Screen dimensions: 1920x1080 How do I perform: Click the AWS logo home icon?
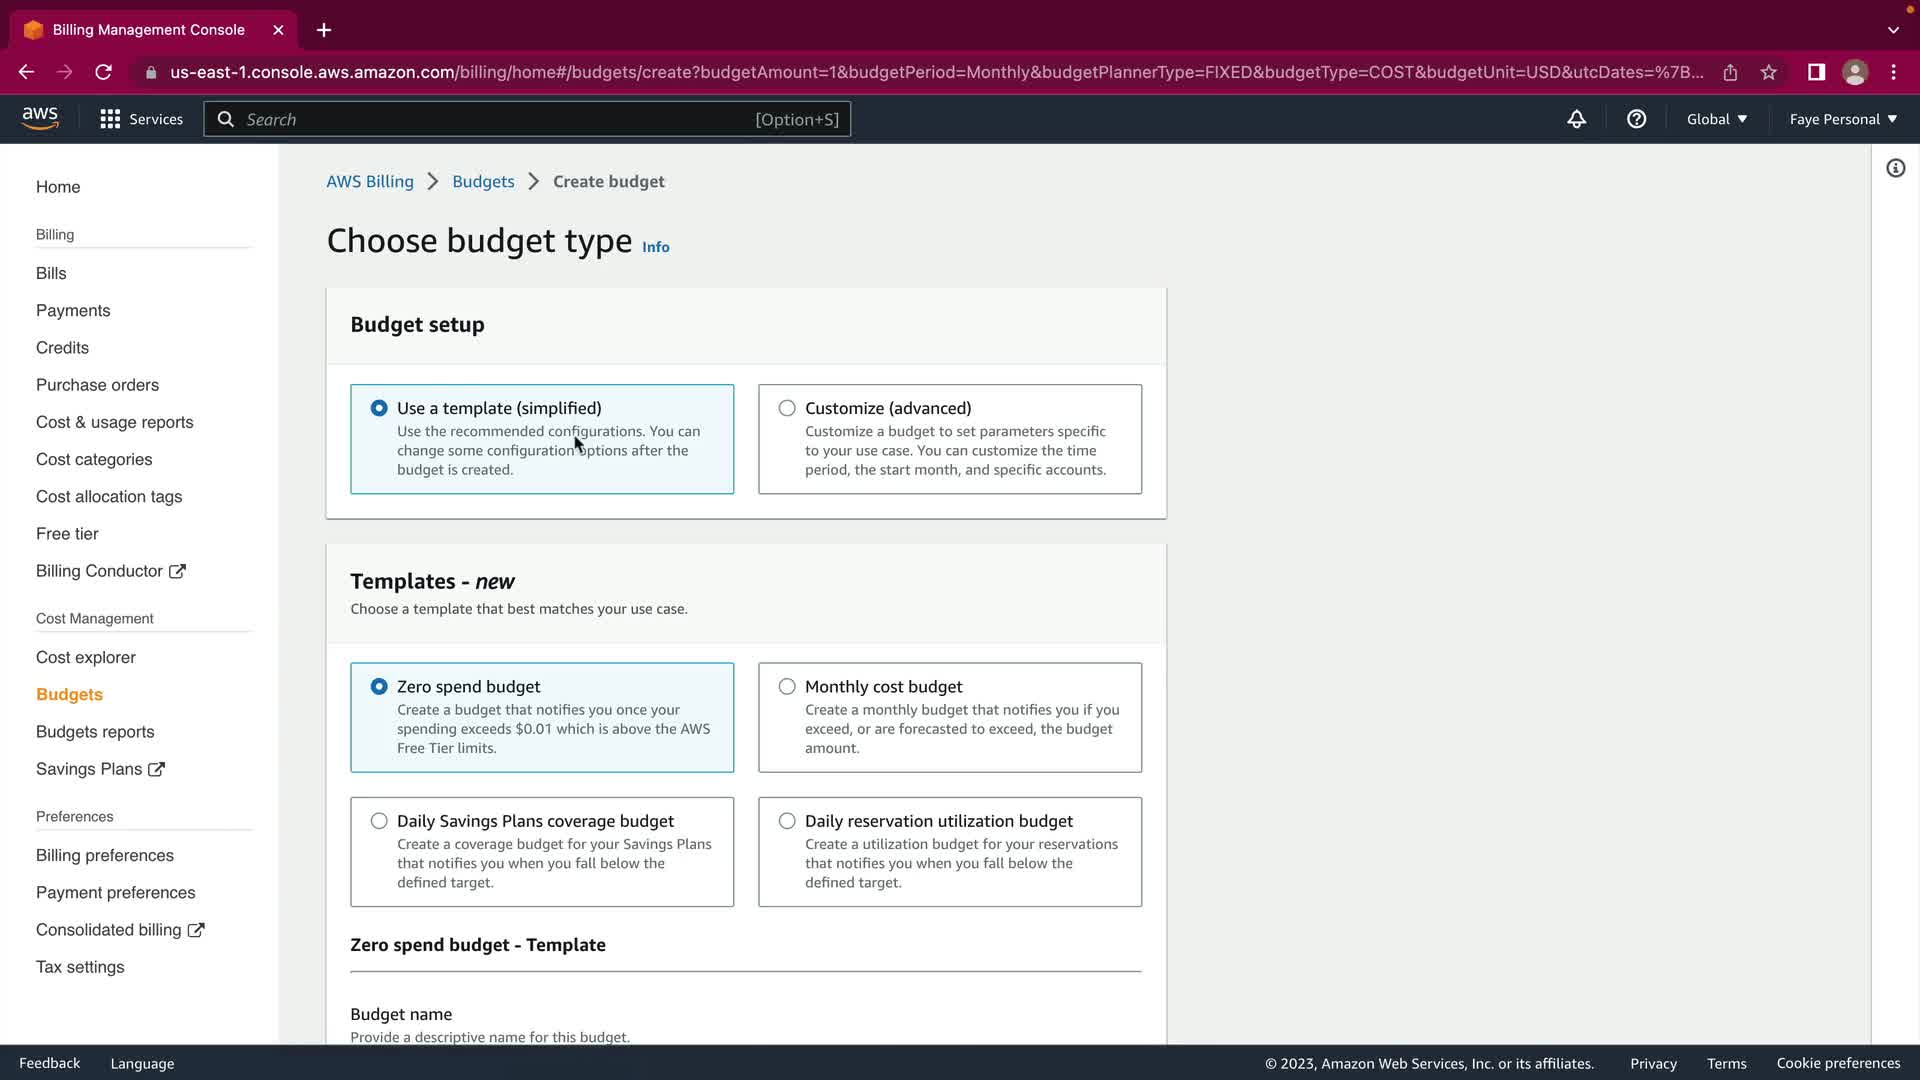(x=40, y=118)
